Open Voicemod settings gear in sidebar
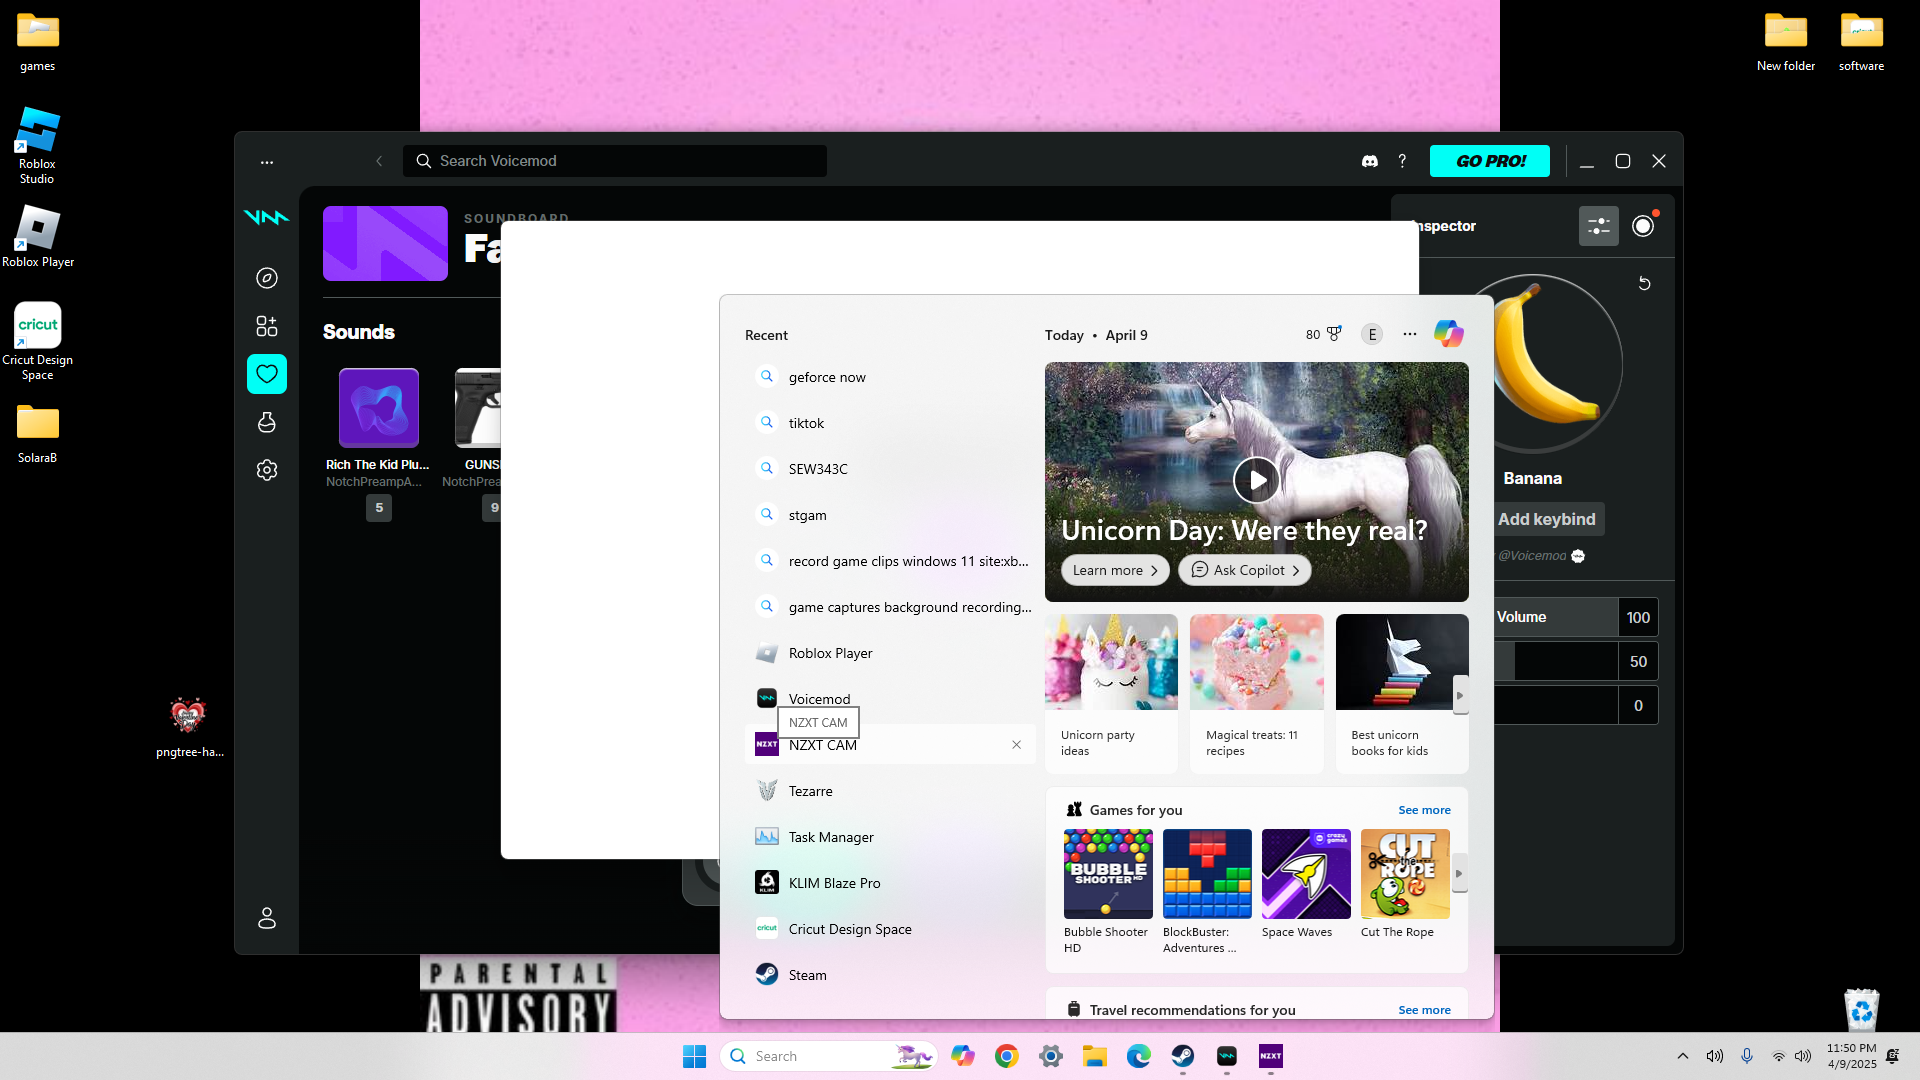The image size is (1920, 1080). (x=267, y=470)
